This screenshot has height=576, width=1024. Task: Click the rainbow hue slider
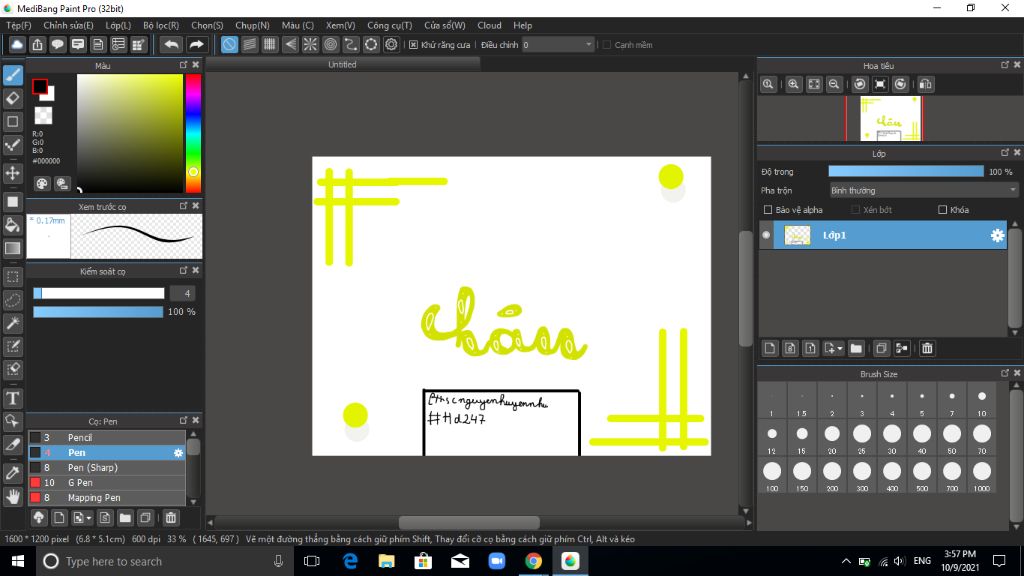pos(193,133)
